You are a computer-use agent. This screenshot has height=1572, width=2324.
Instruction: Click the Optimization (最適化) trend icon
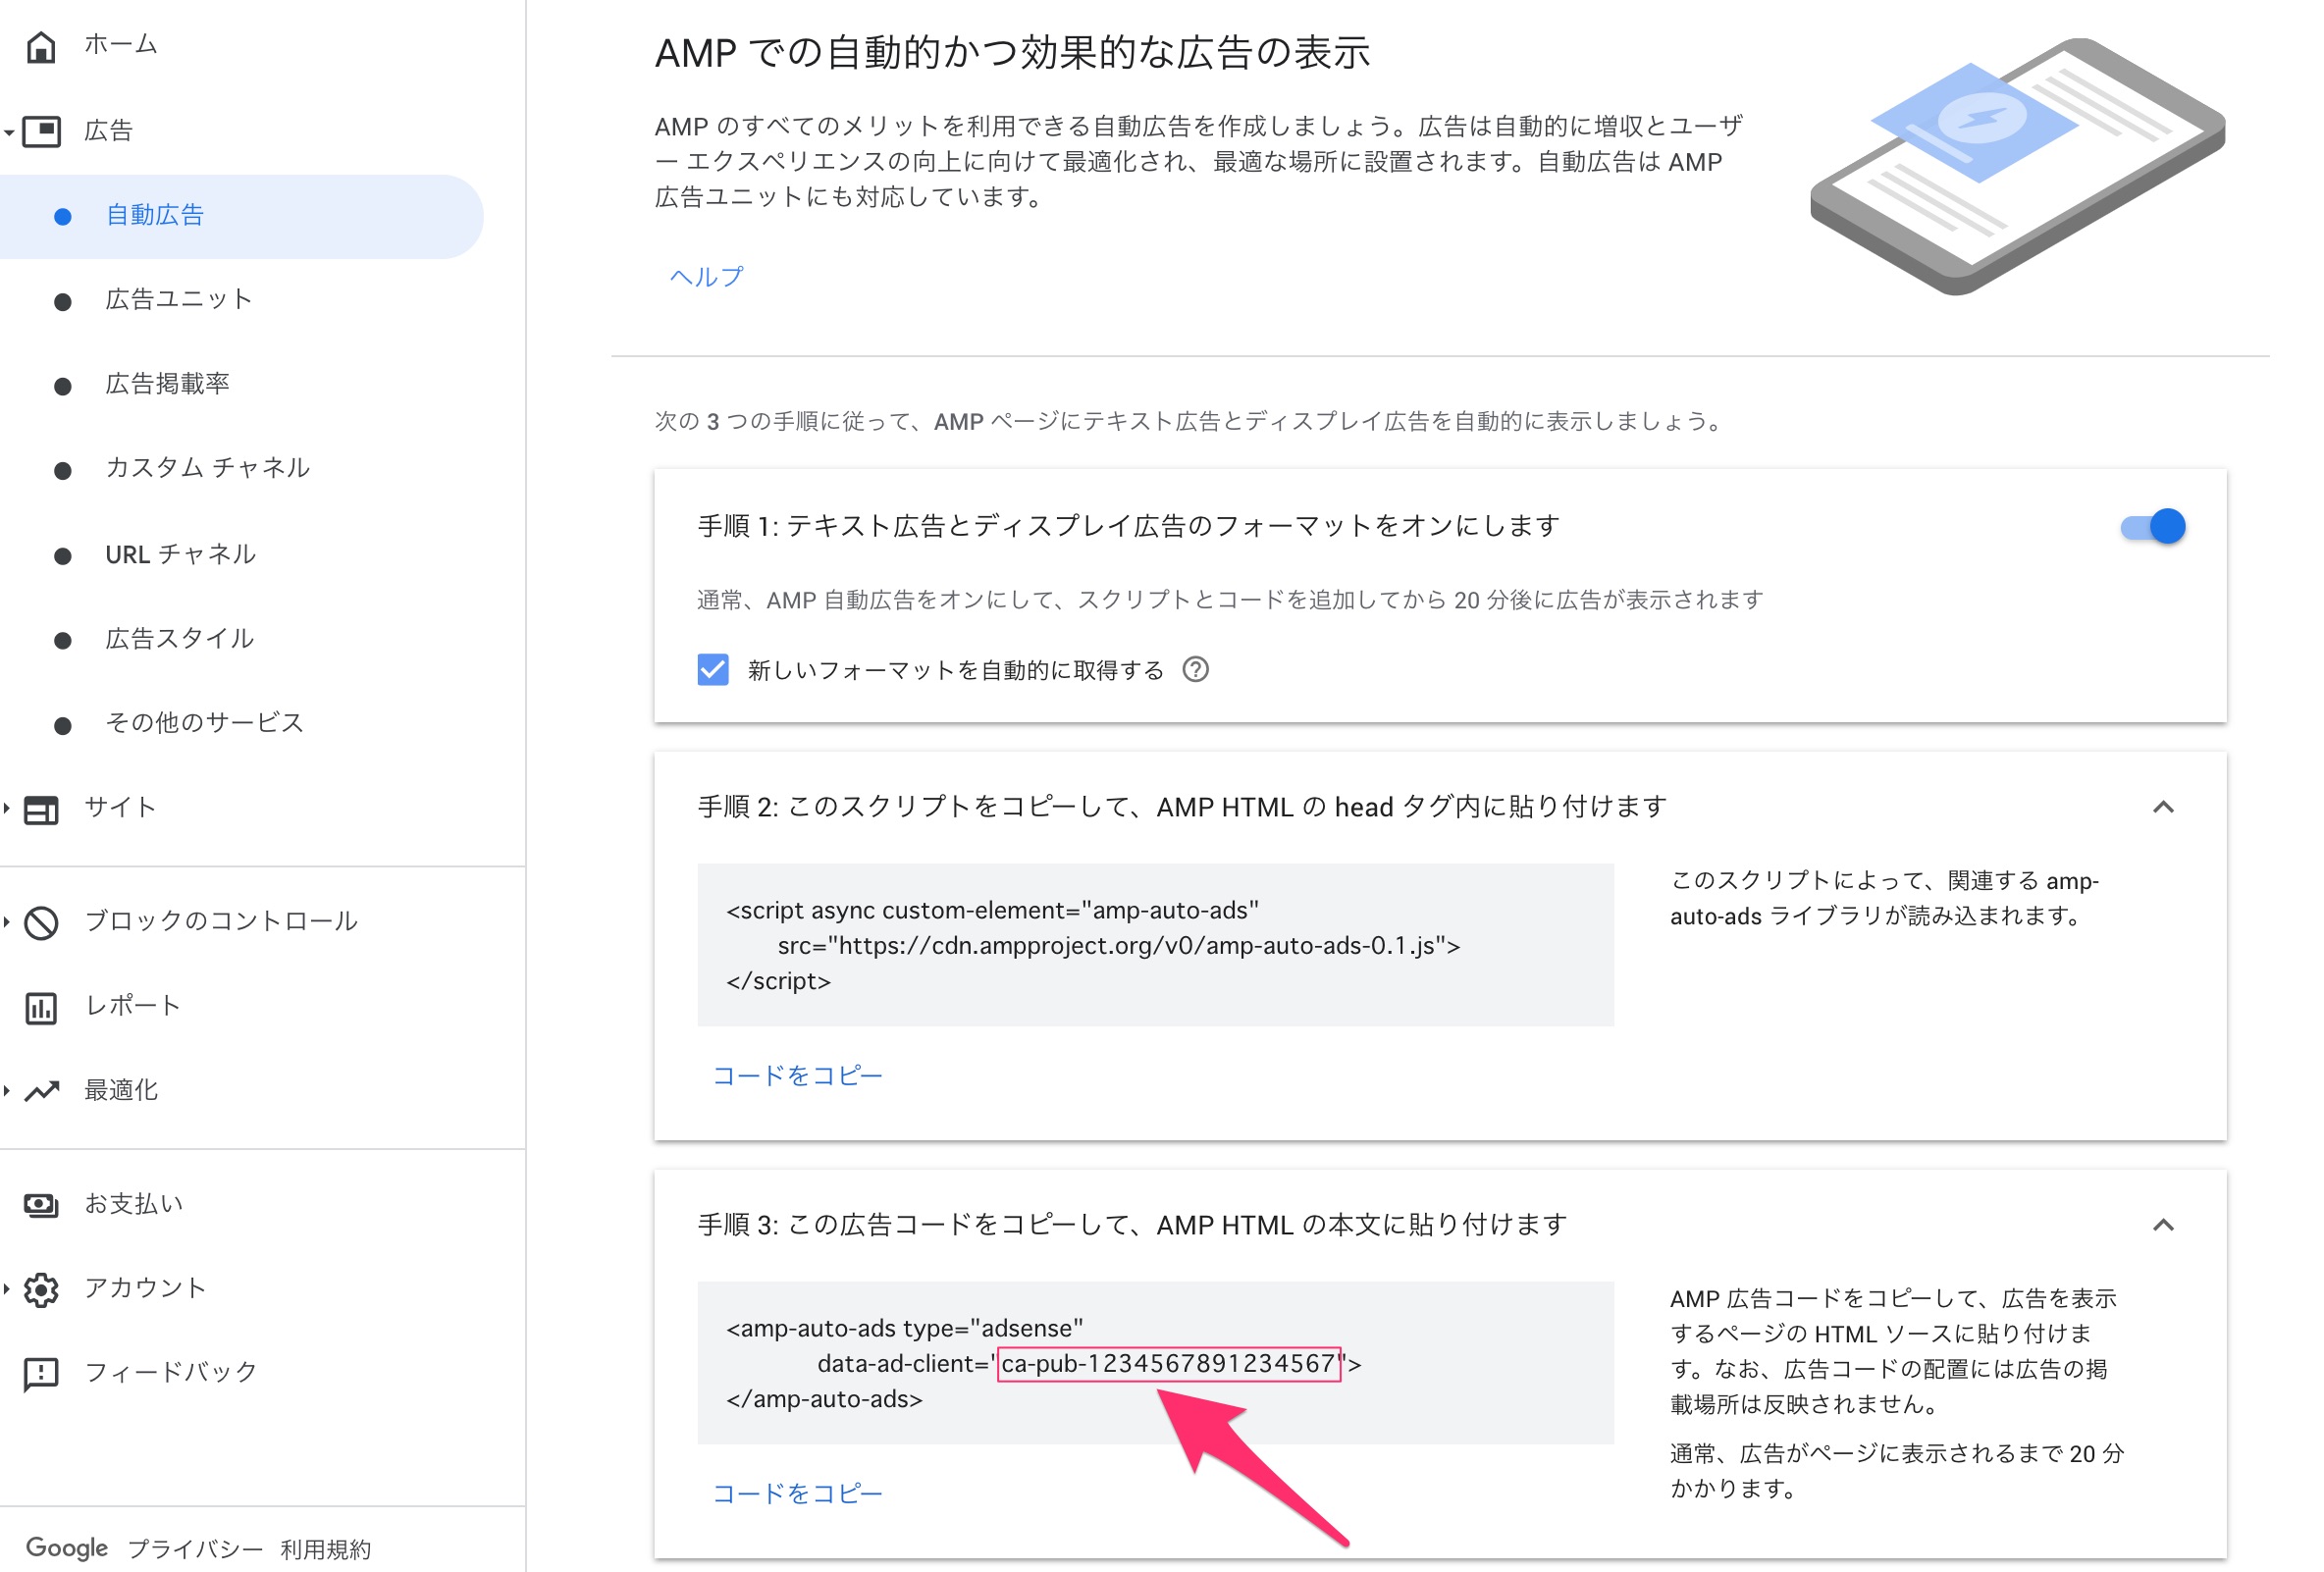tap(42, 1091)
